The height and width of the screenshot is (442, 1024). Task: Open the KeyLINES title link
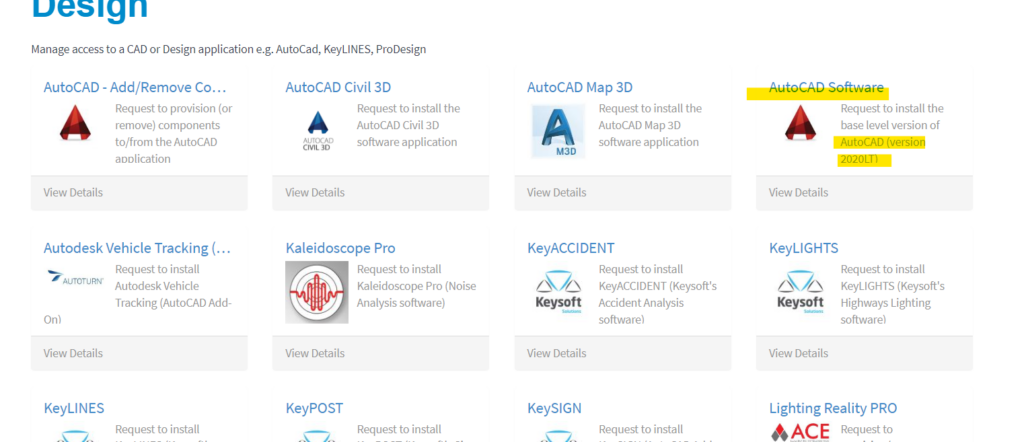74,408
